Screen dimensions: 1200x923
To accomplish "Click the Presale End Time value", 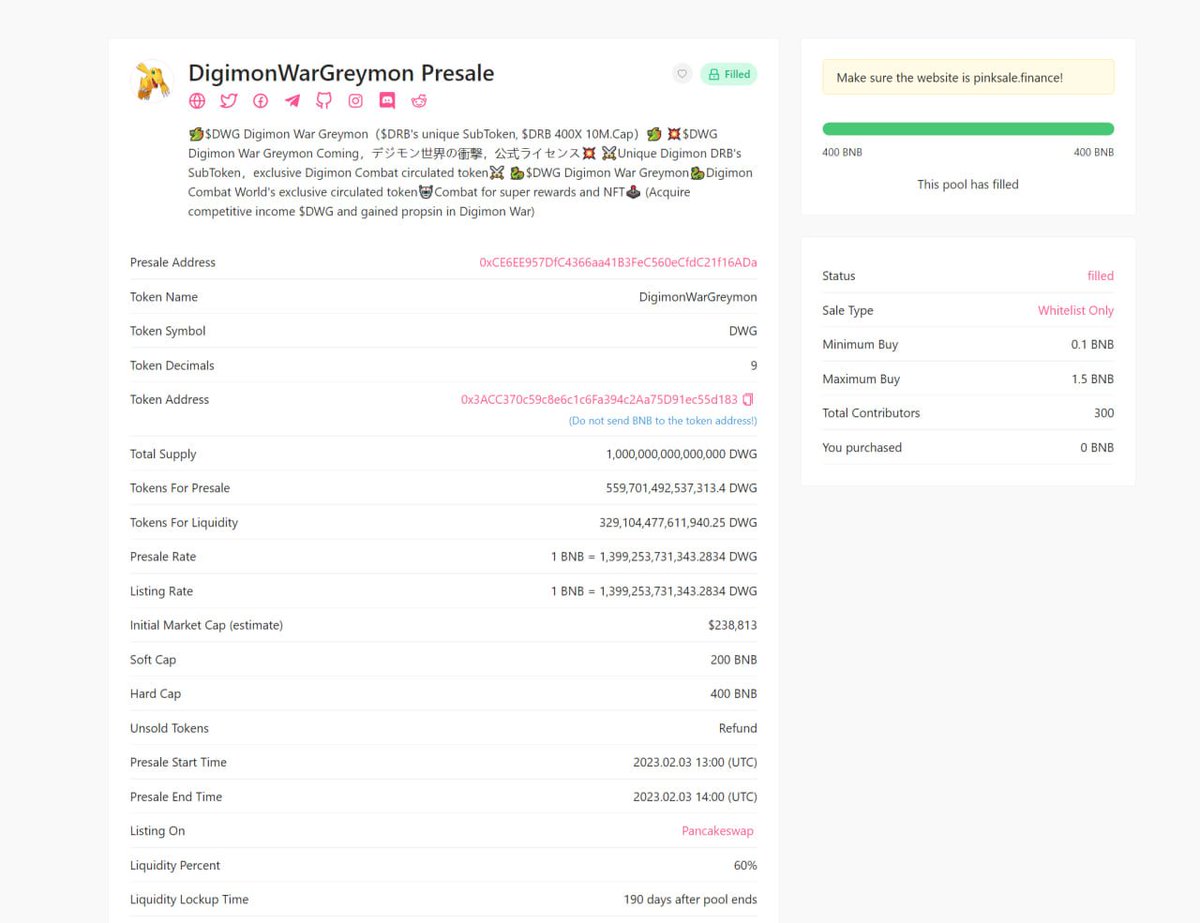I will tap(695, 797).
